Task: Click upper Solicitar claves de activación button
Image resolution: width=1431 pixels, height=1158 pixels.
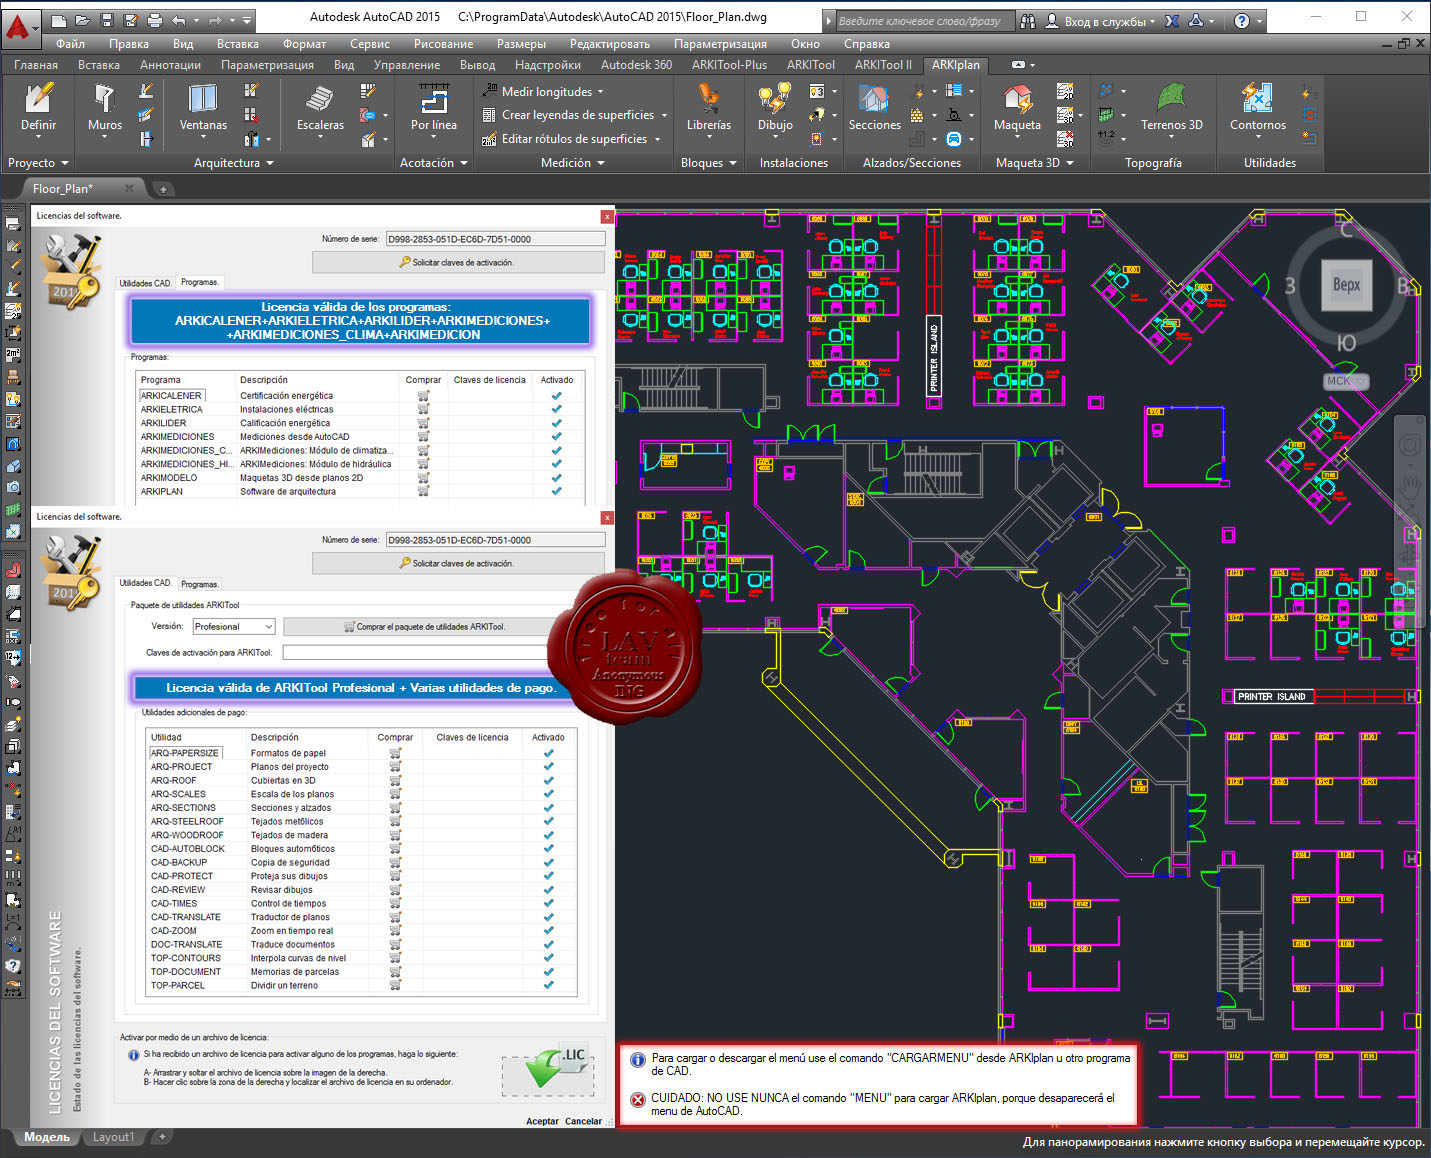Action: (x=458, y=262)
